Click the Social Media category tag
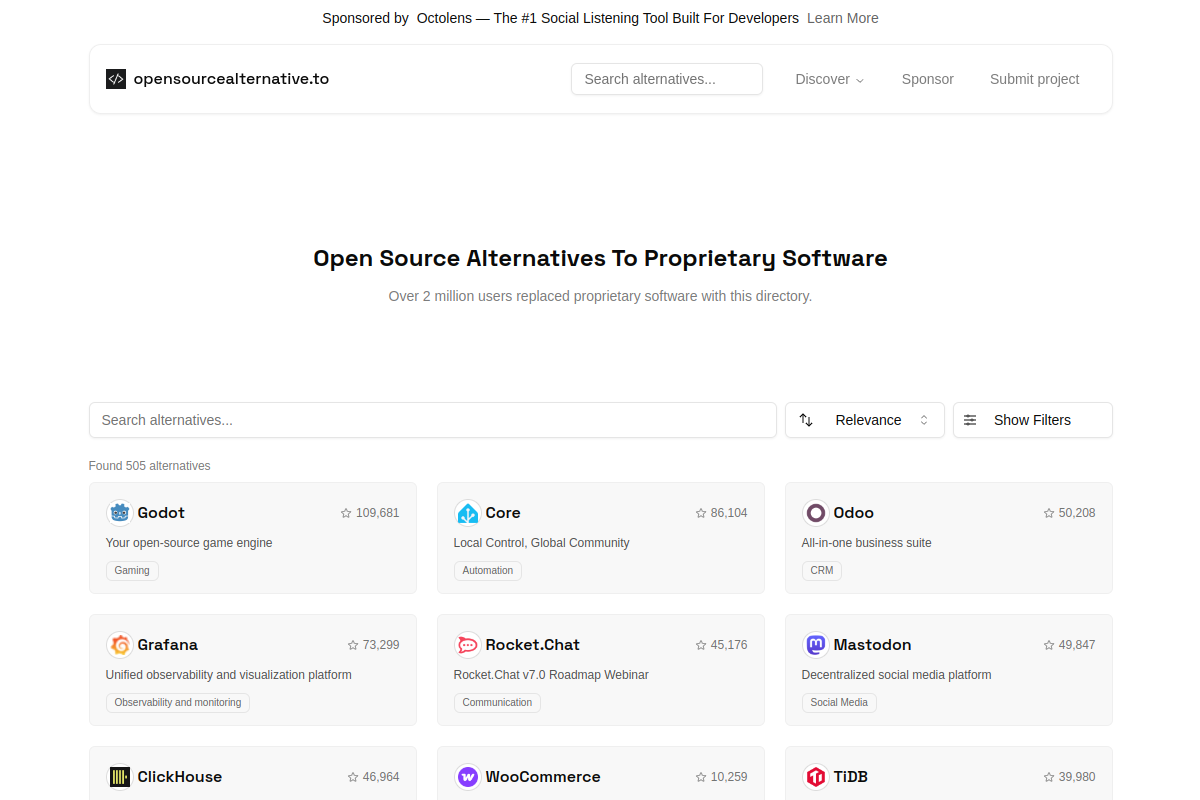Screen dimensions: 1200x800 839,703
